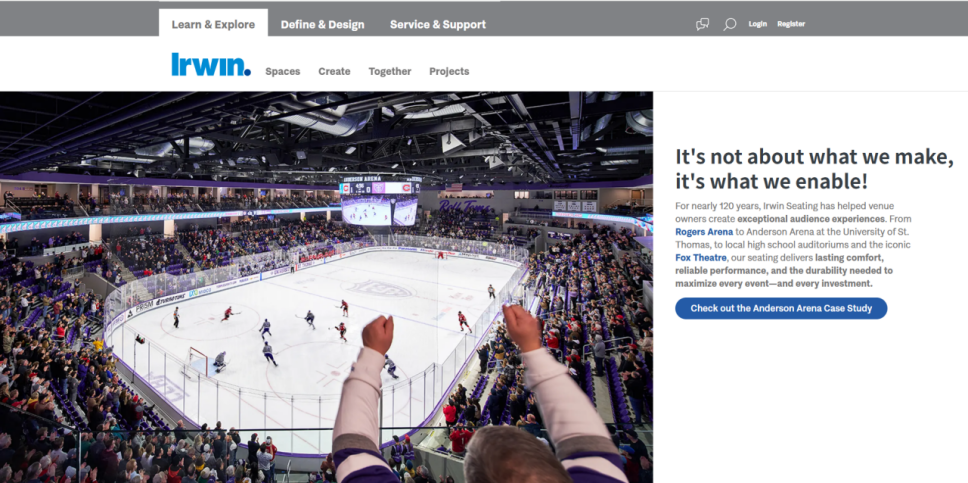Screen dimensions: 968x483
Task: Click the hockey arena hero image
Action: (326, 287)
